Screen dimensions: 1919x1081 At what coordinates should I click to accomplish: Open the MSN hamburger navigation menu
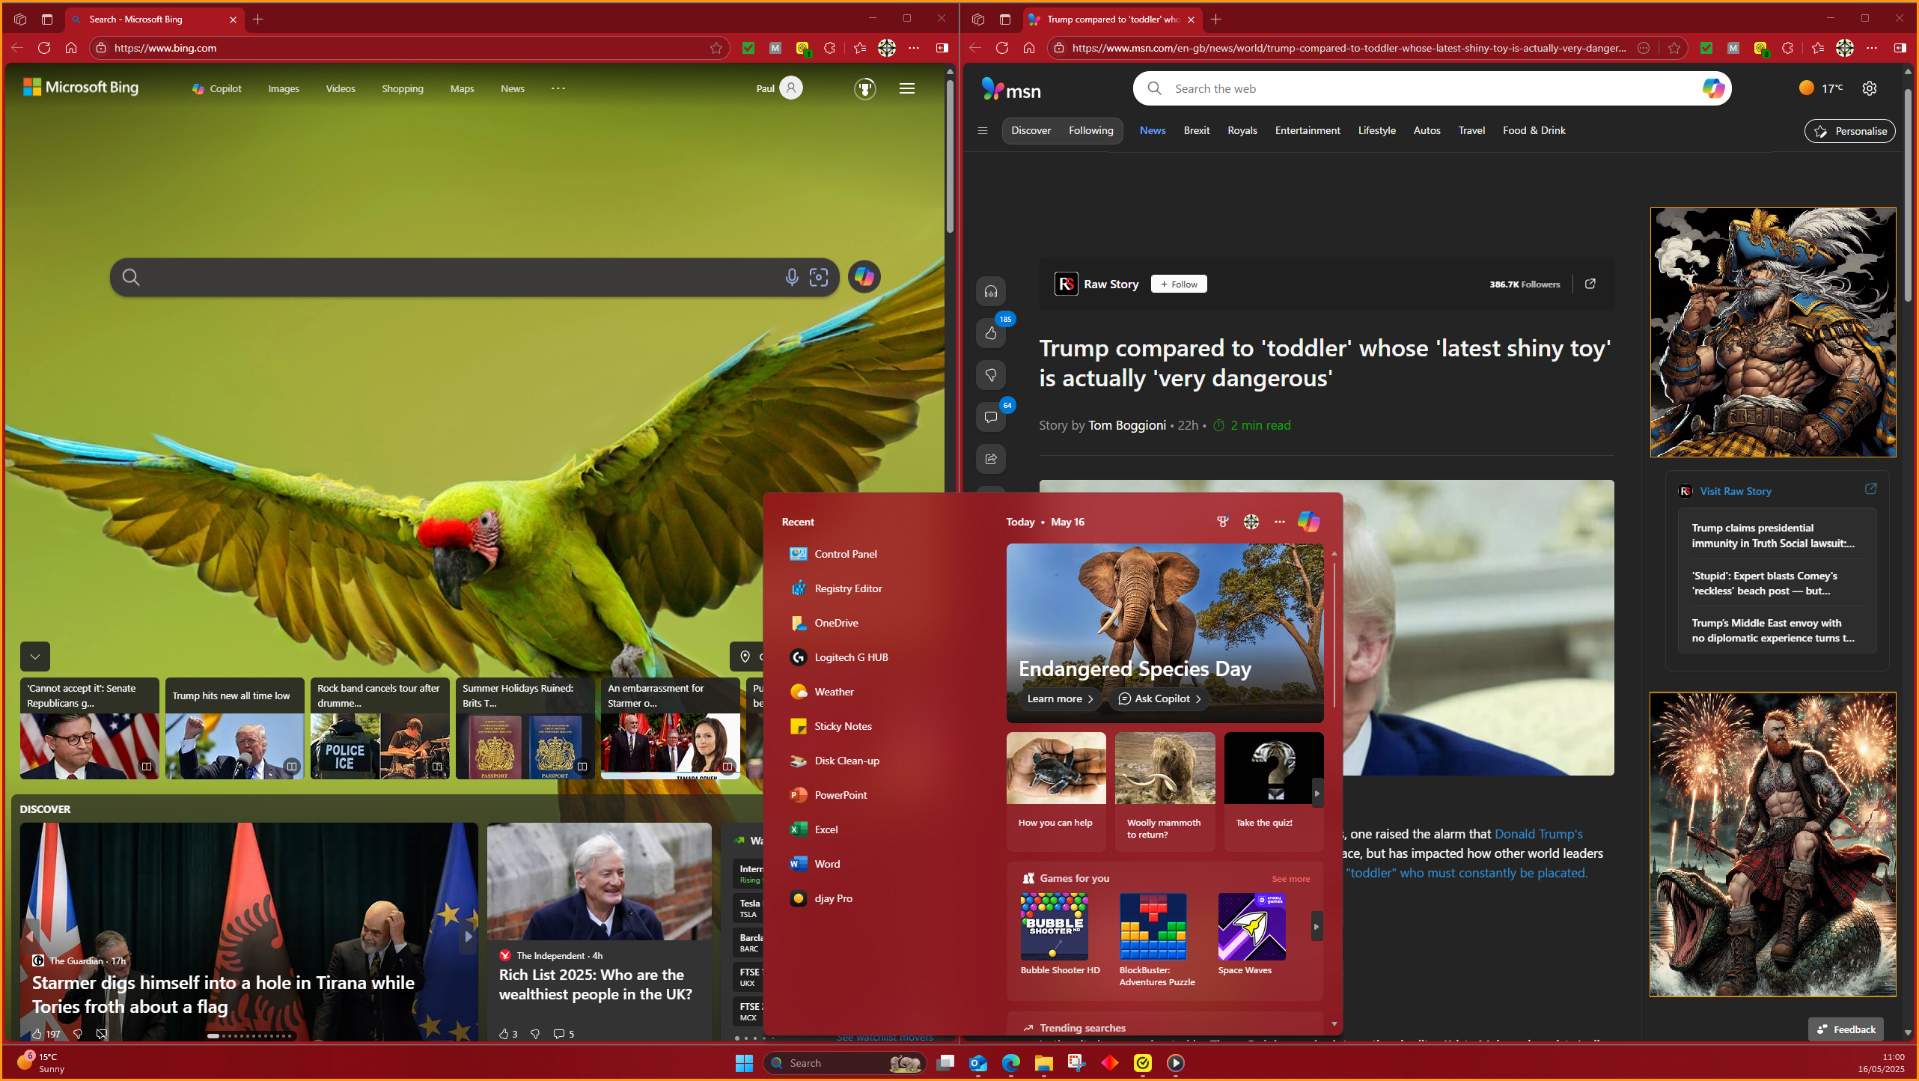point(982,130)
